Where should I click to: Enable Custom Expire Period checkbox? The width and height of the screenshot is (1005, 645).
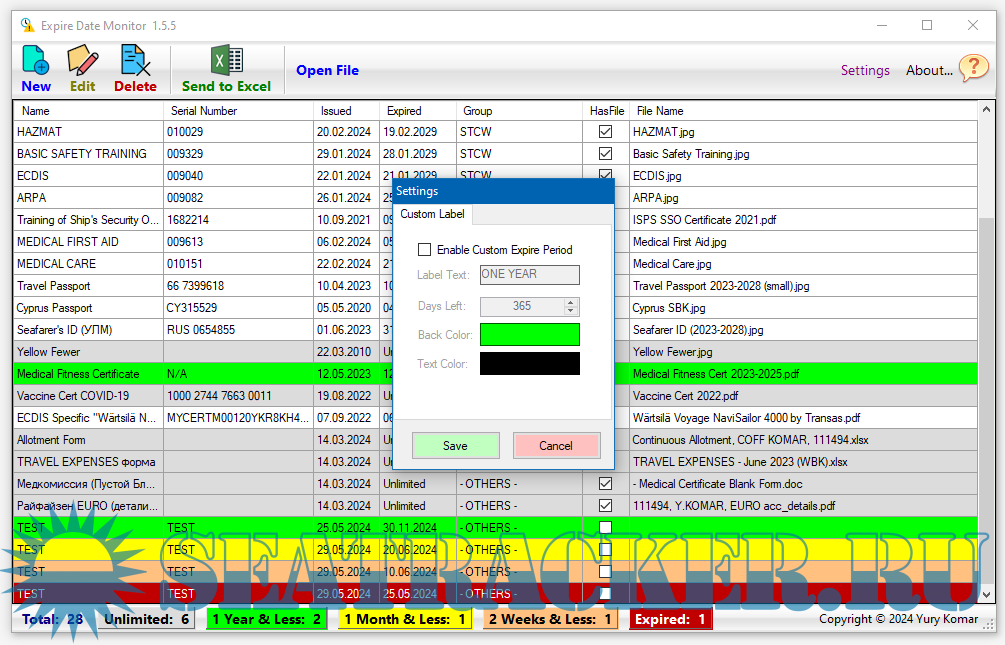(425, 250)
